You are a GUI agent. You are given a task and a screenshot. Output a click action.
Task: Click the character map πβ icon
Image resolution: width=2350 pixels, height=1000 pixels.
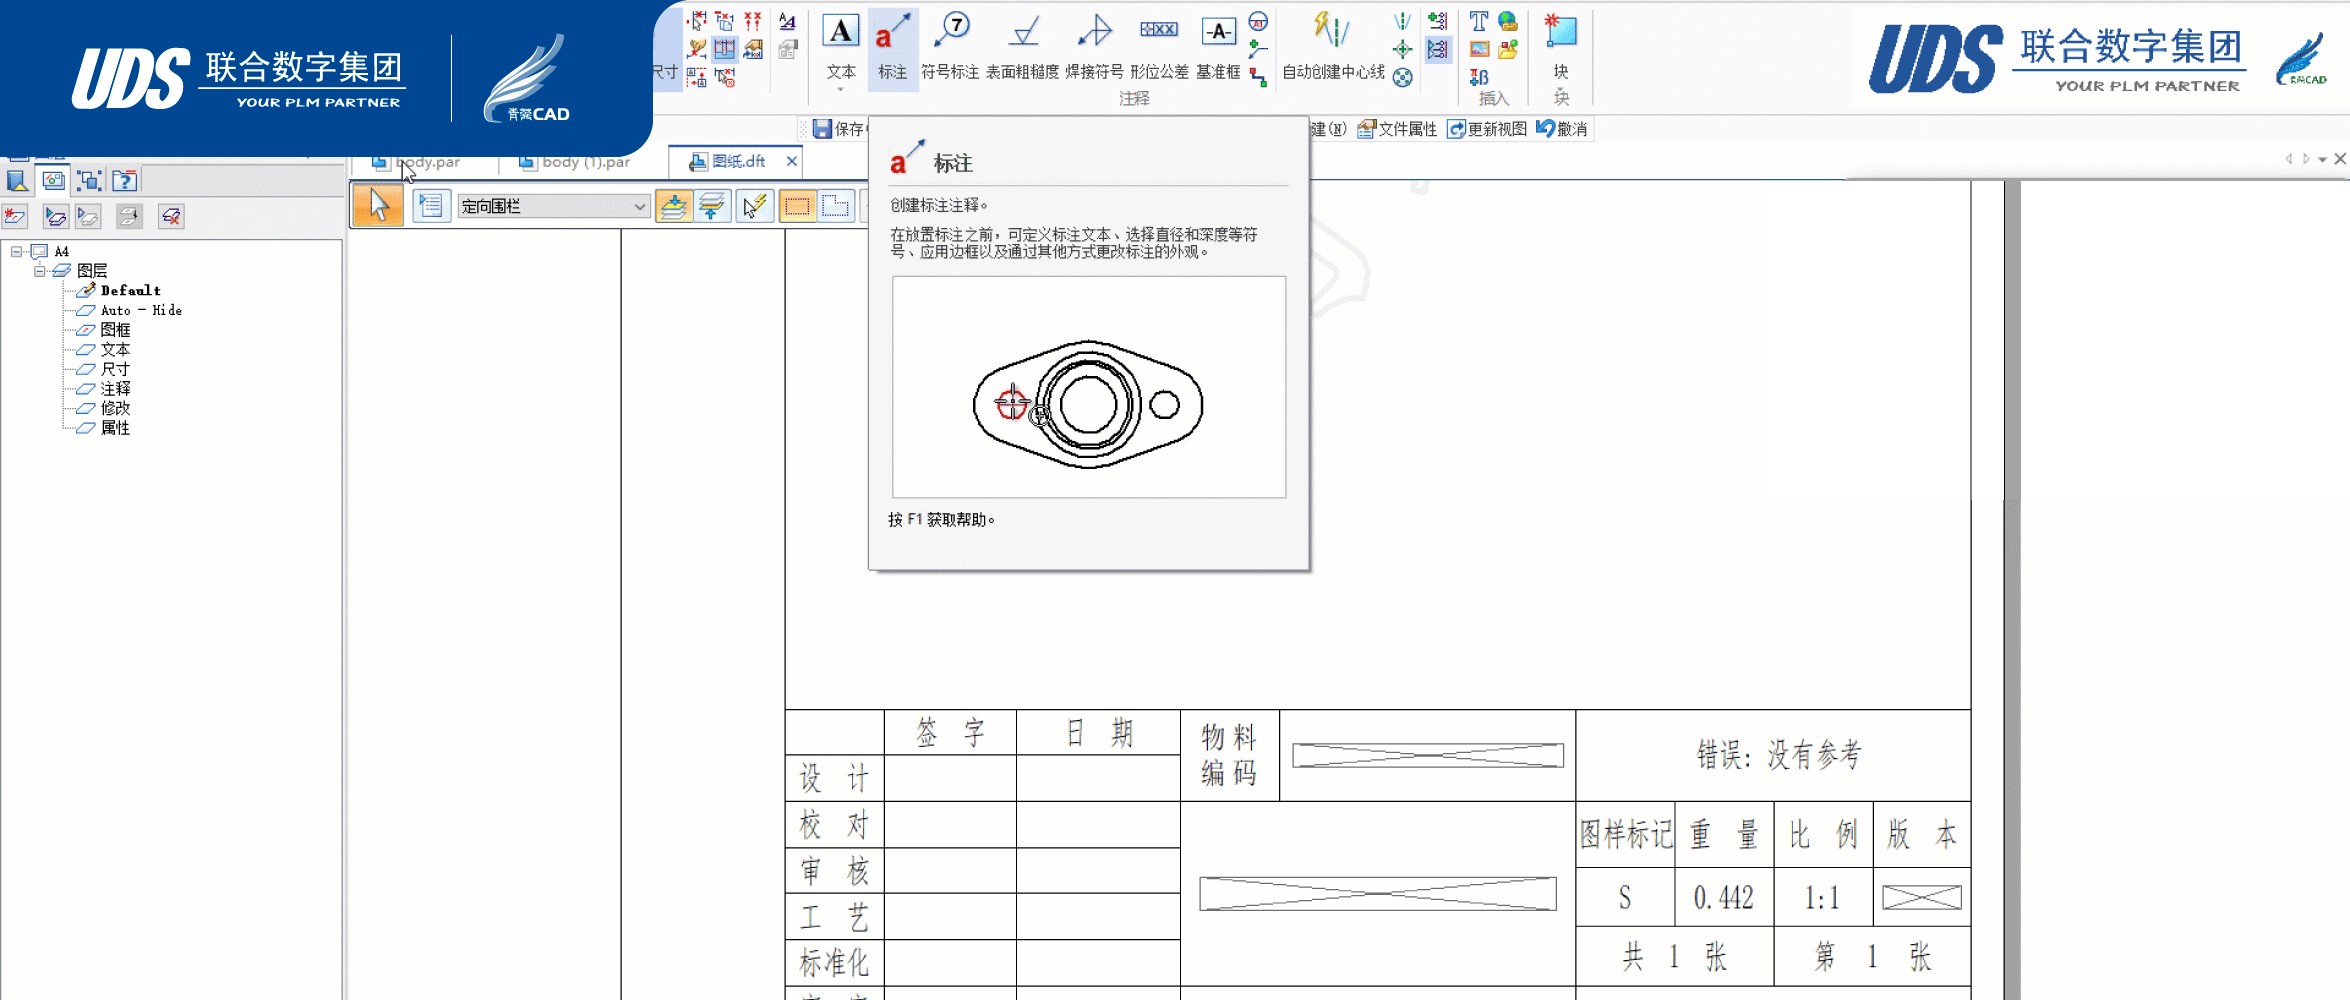click(1479, 77)
